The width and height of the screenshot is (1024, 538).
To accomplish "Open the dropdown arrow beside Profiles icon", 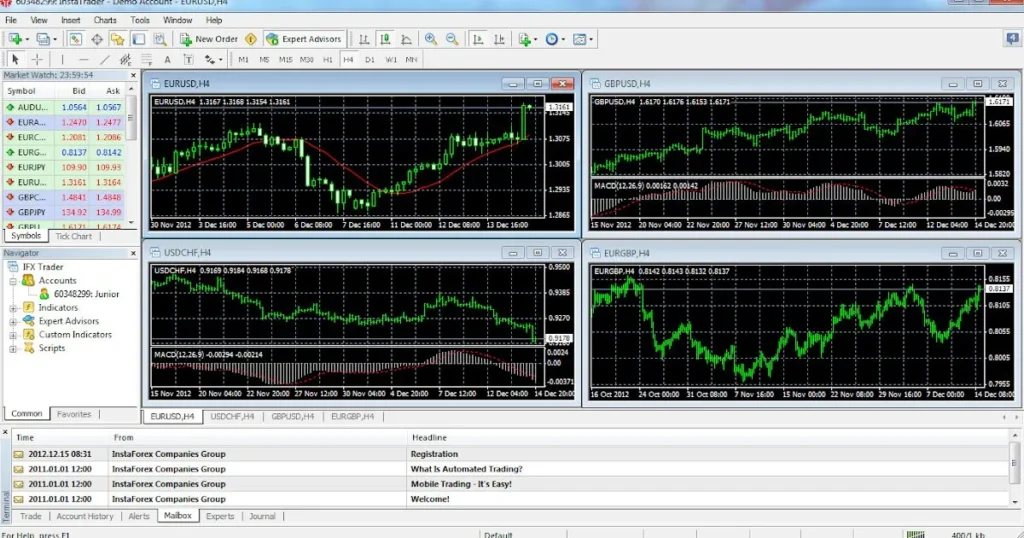I will [54, 39].
